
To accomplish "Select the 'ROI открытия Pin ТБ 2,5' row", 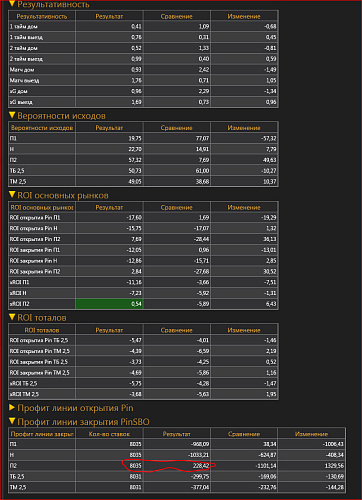I will click(143, 340).
